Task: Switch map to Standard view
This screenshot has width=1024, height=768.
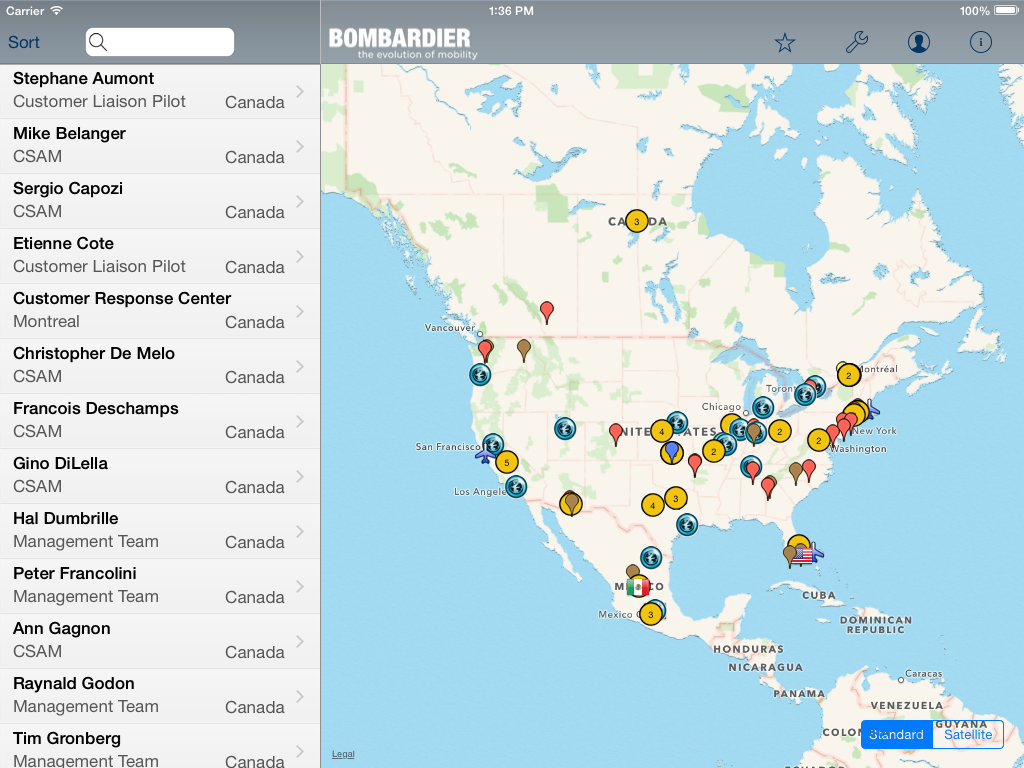Action: click(897, 735)
